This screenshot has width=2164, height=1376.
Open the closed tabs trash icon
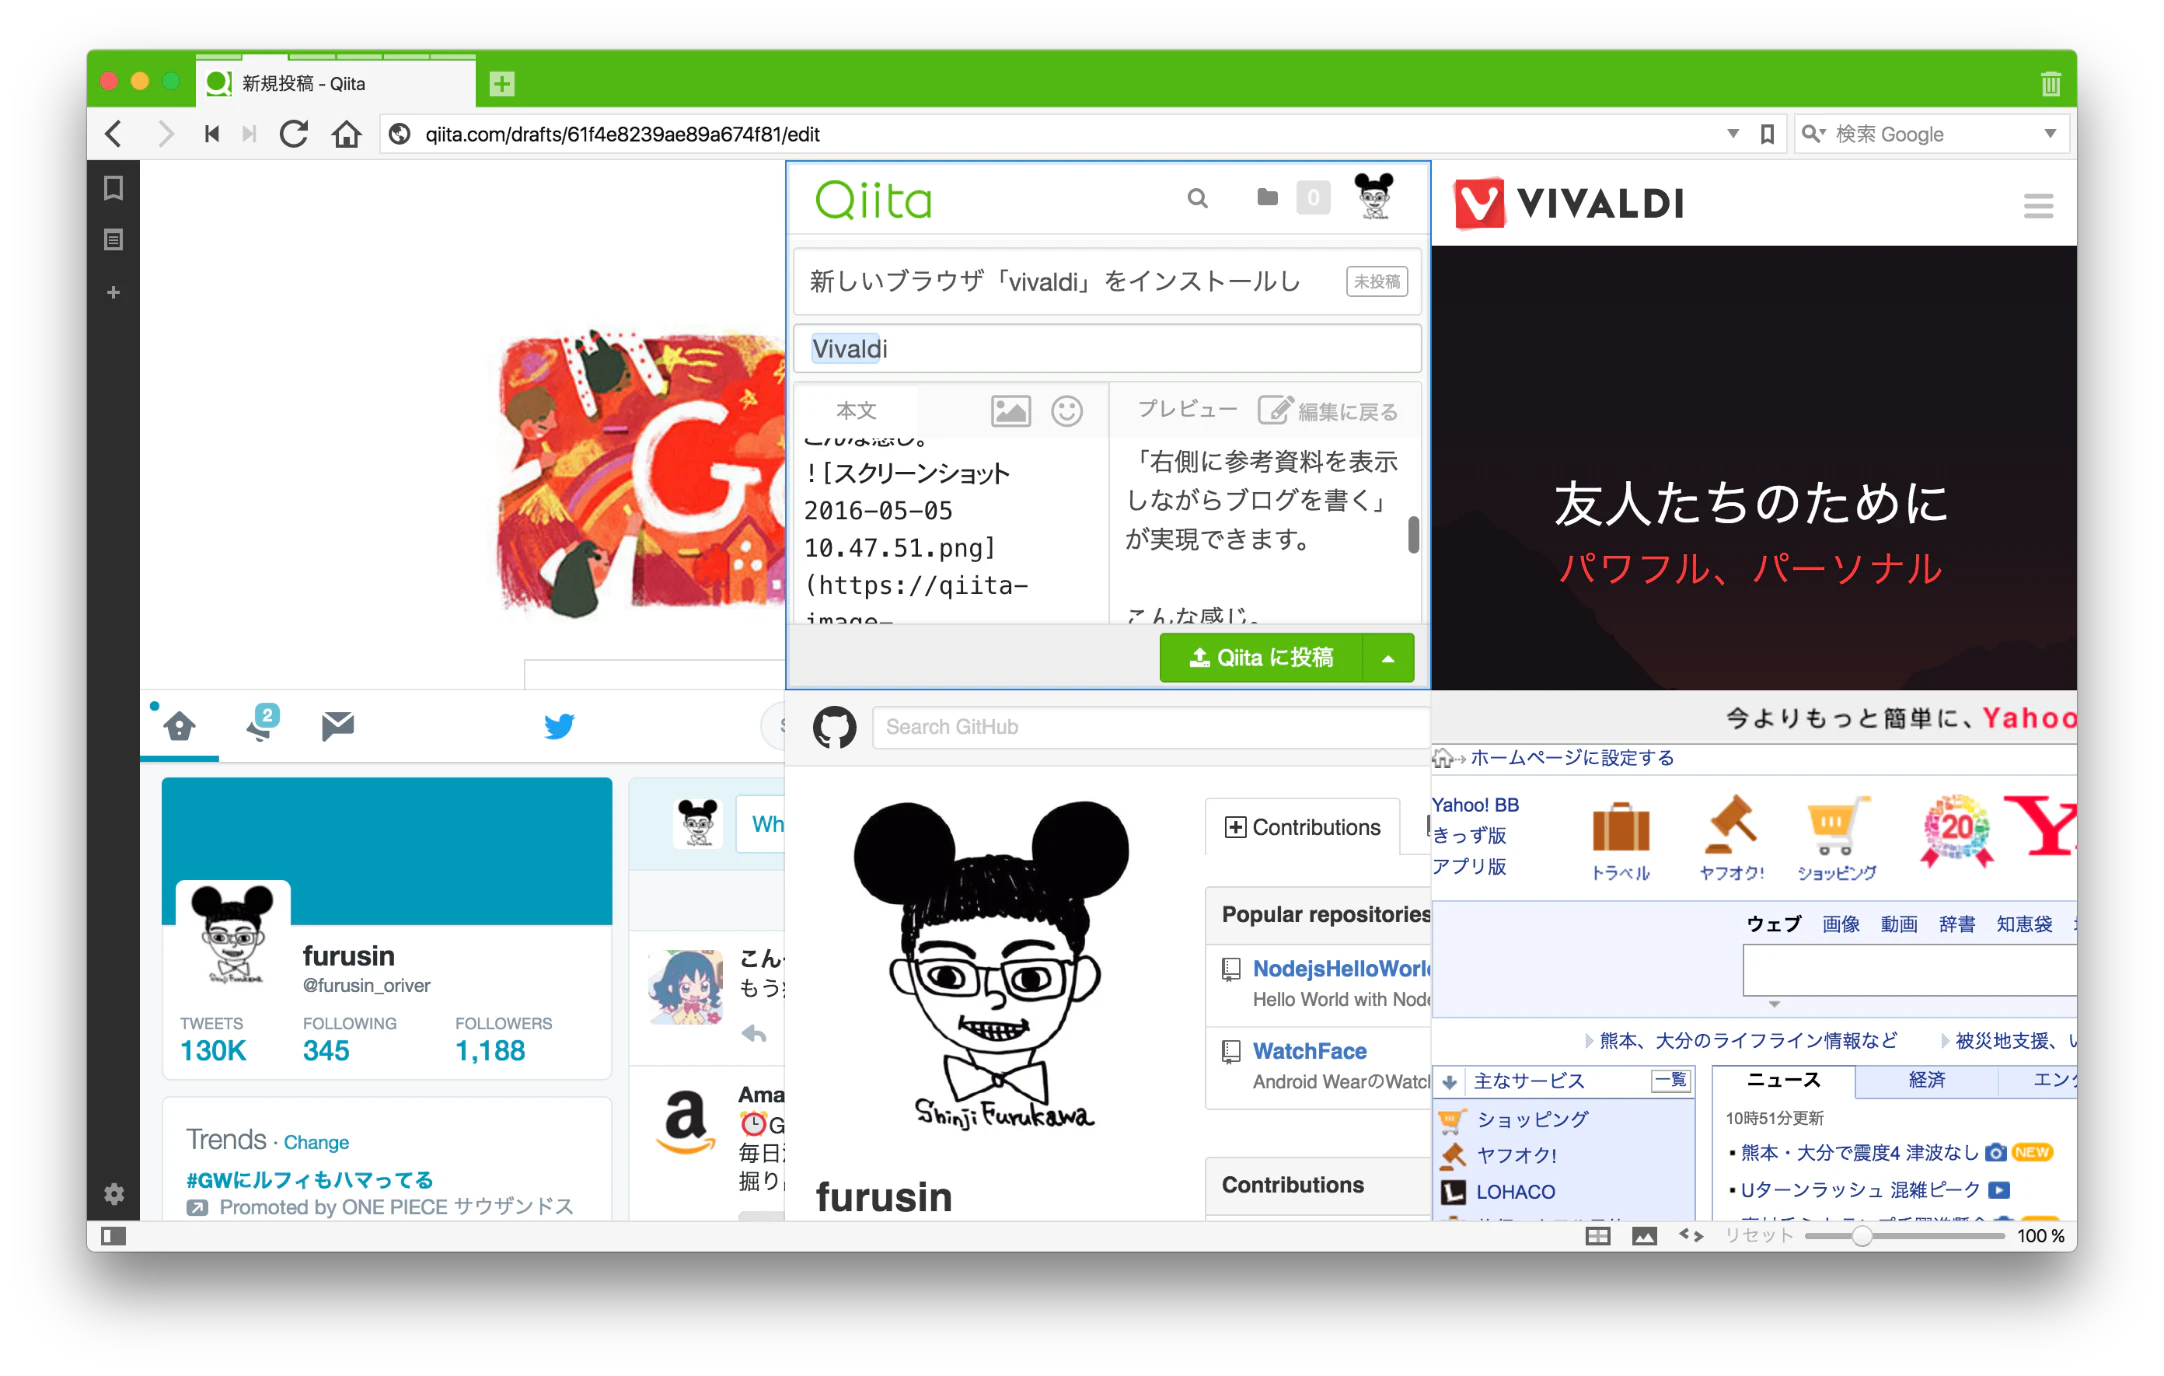pyautogui.click(x=2051, y=84)
